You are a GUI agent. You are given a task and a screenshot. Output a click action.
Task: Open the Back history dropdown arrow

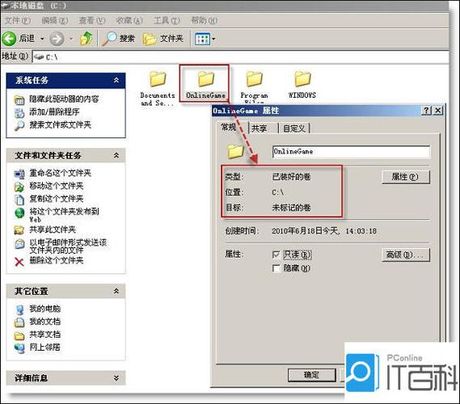coord(42,39)
